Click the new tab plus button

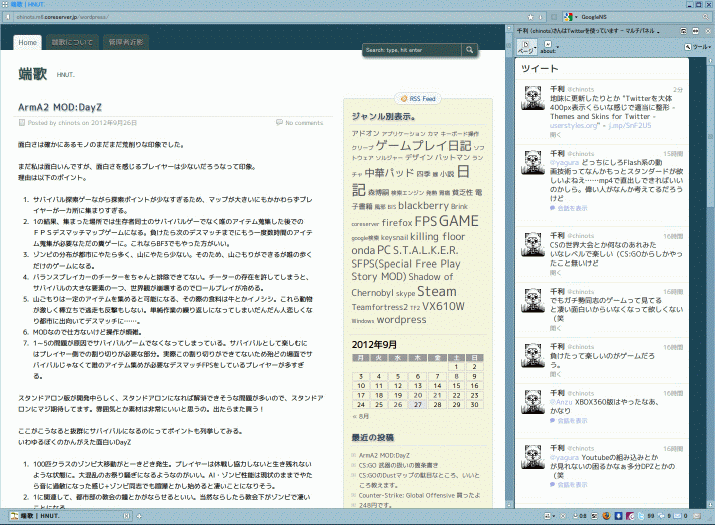pyautogui.click(x=139, y=516)
